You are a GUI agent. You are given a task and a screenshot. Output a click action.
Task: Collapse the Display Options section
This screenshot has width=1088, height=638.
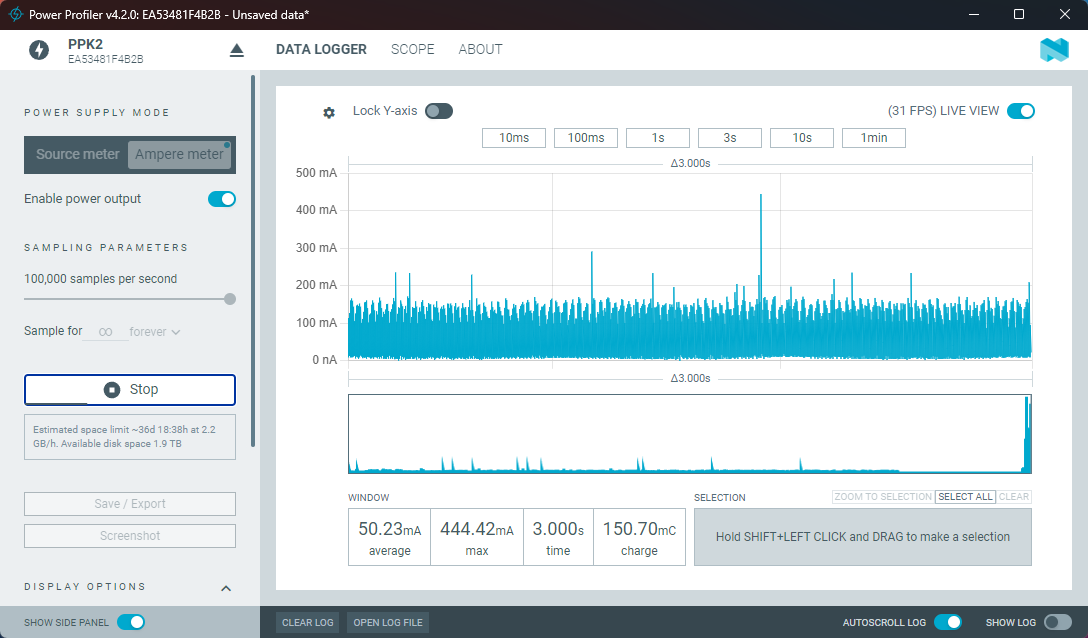pyautogui.click(x=226, y=588)
